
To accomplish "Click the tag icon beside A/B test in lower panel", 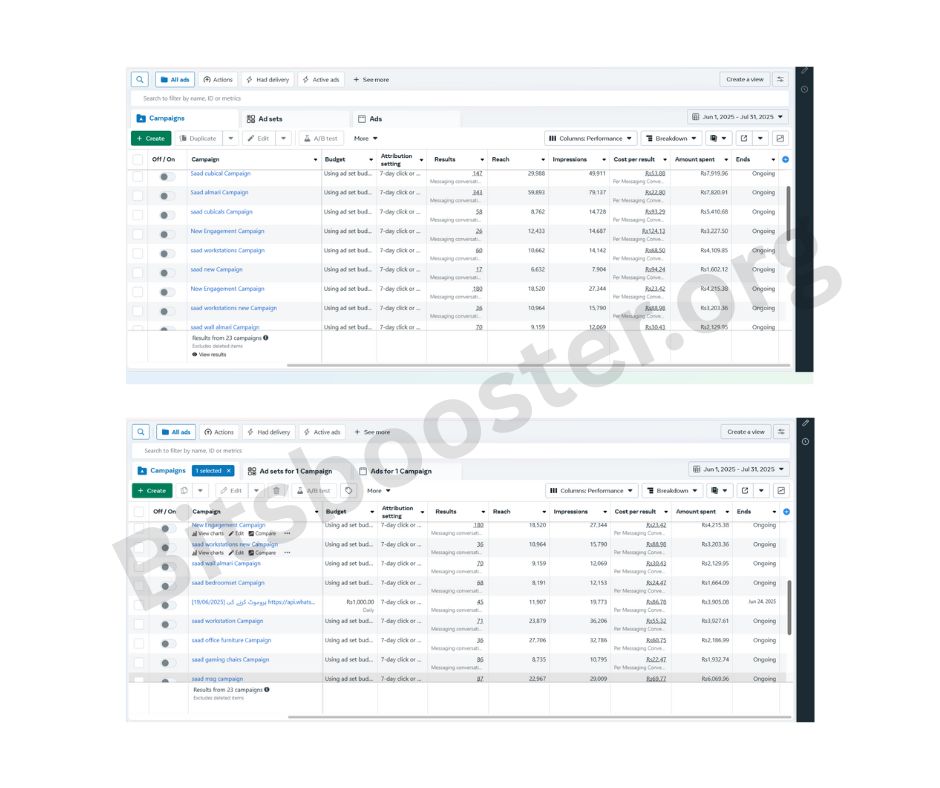I will click(348, 491).
